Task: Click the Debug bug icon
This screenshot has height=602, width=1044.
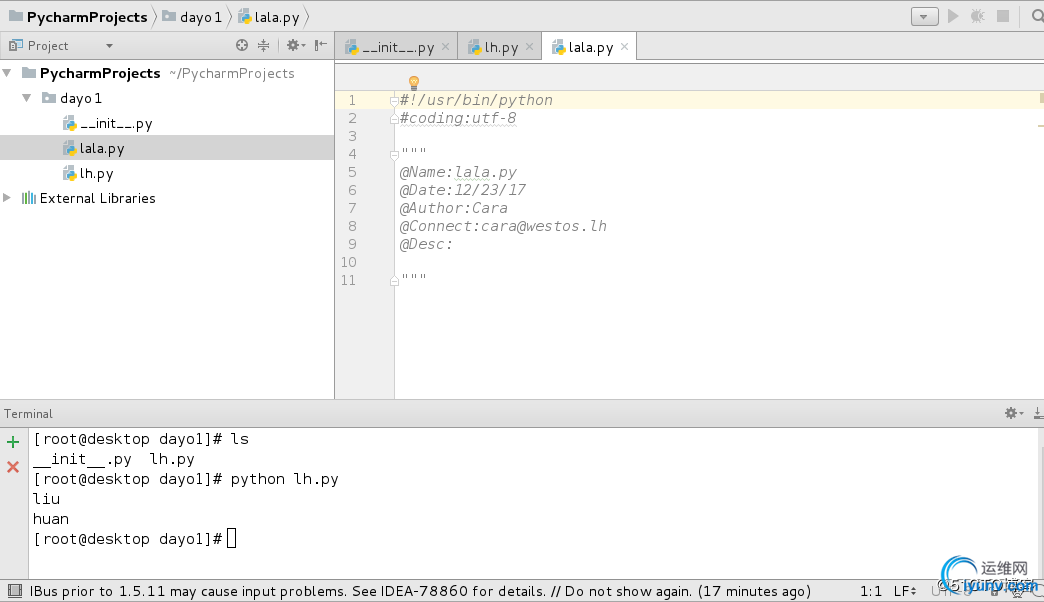Action: point(977,16)
